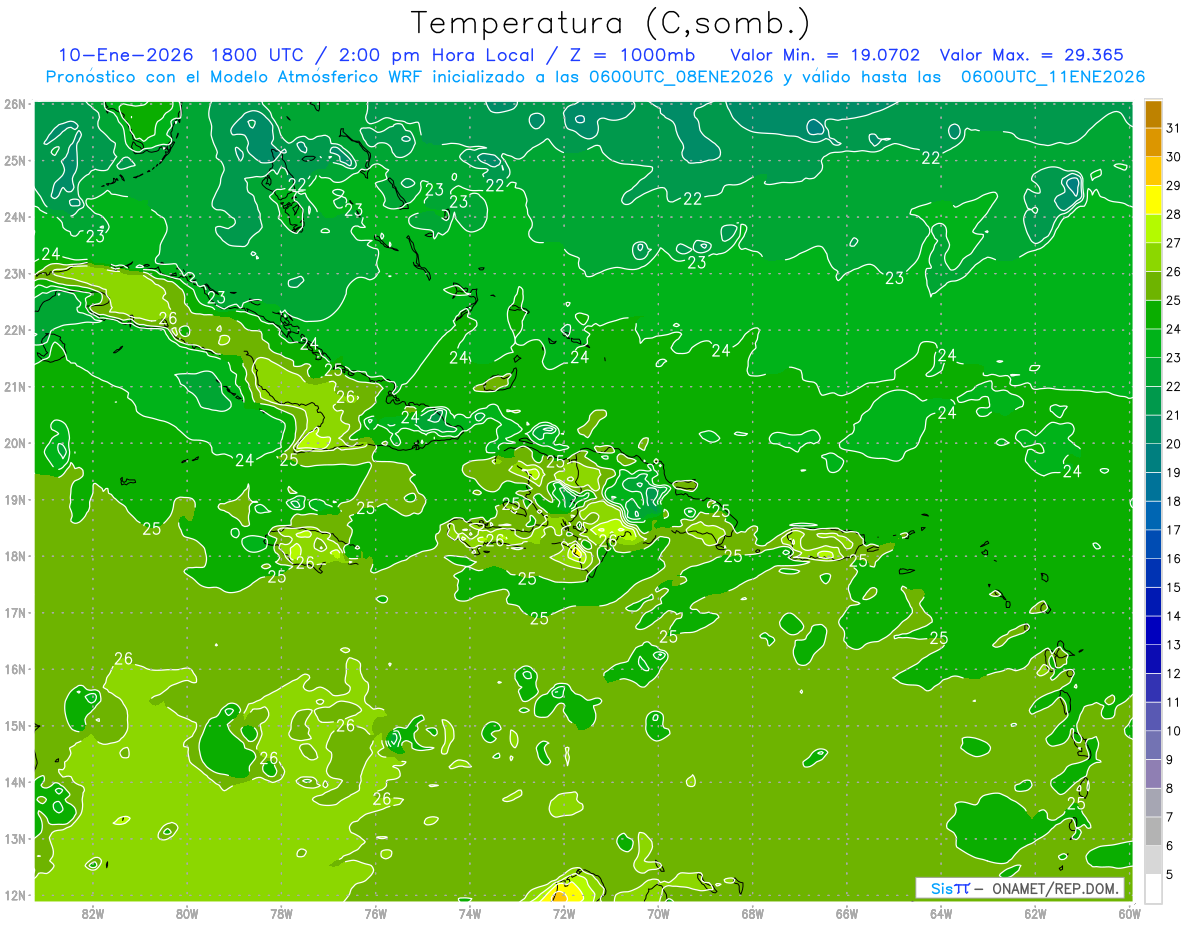Click the "26N" latitude axis label
Viewport: 1200px width, 927px height.
(x=15, y=104)
